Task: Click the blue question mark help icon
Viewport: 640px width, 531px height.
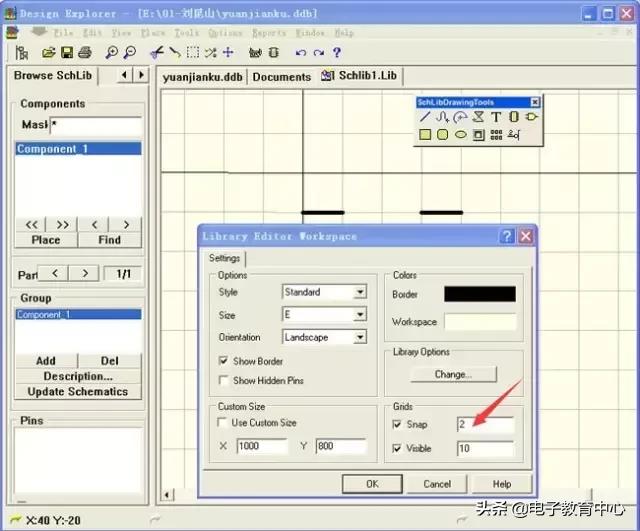Action: click(337, 52)
